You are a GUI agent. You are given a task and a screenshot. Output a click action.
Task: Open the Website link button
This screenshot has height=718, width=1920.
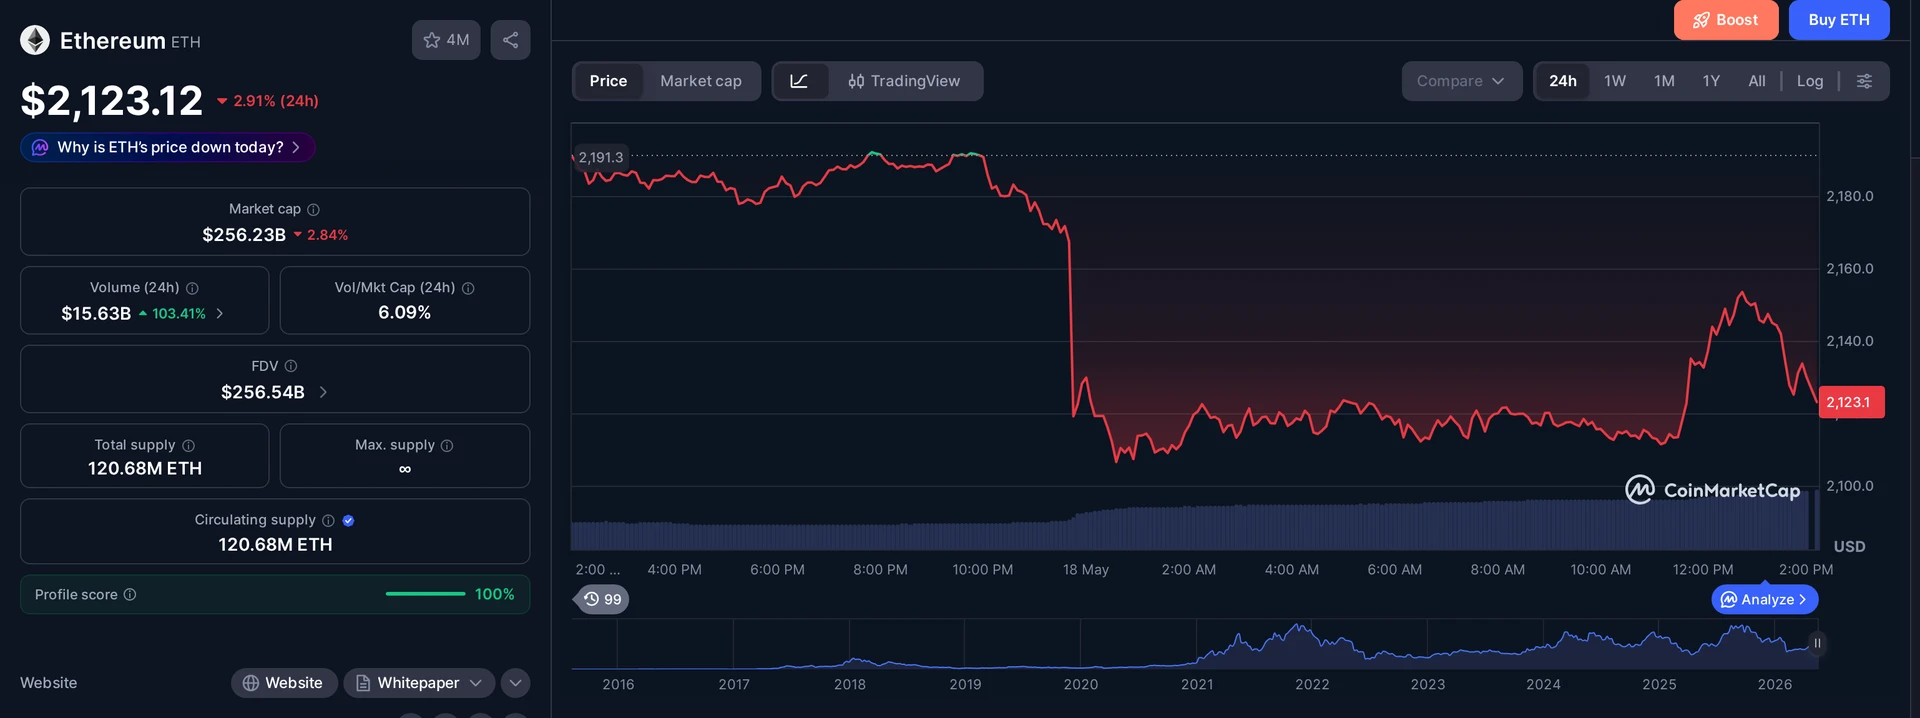[284, 683]
